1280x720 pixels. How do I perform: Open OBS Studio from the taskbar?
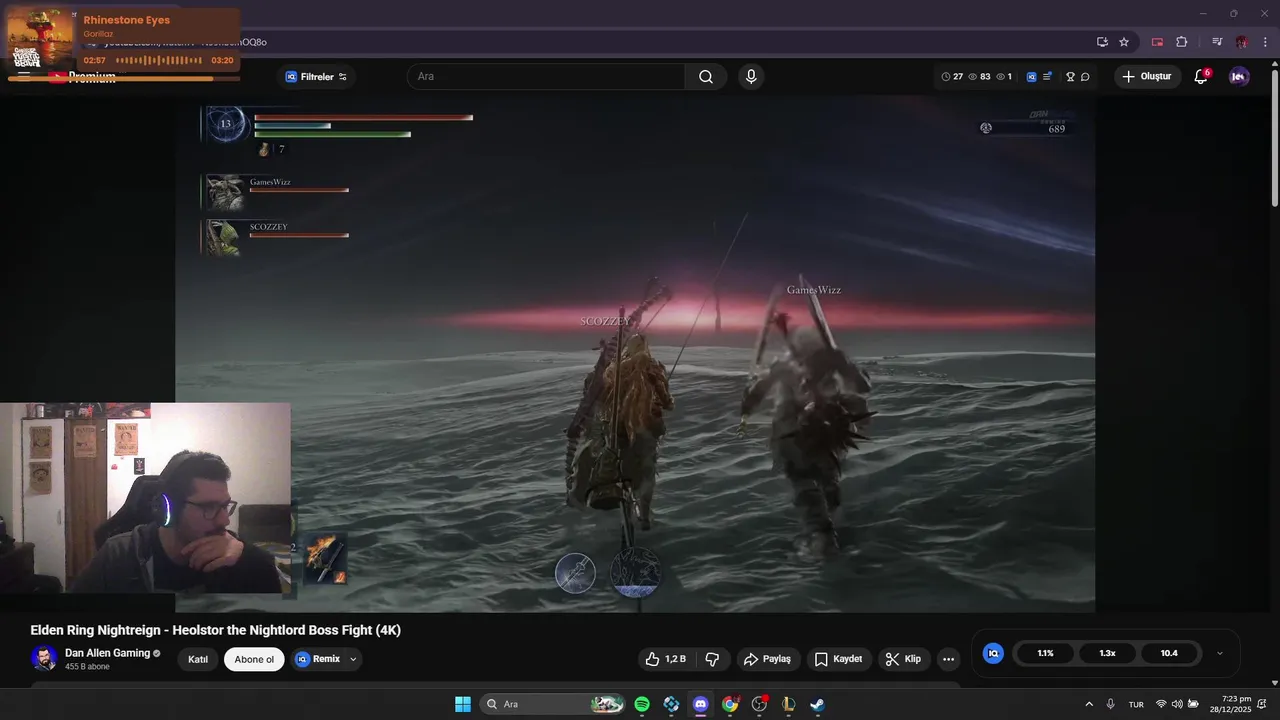[x=759, y=704]
